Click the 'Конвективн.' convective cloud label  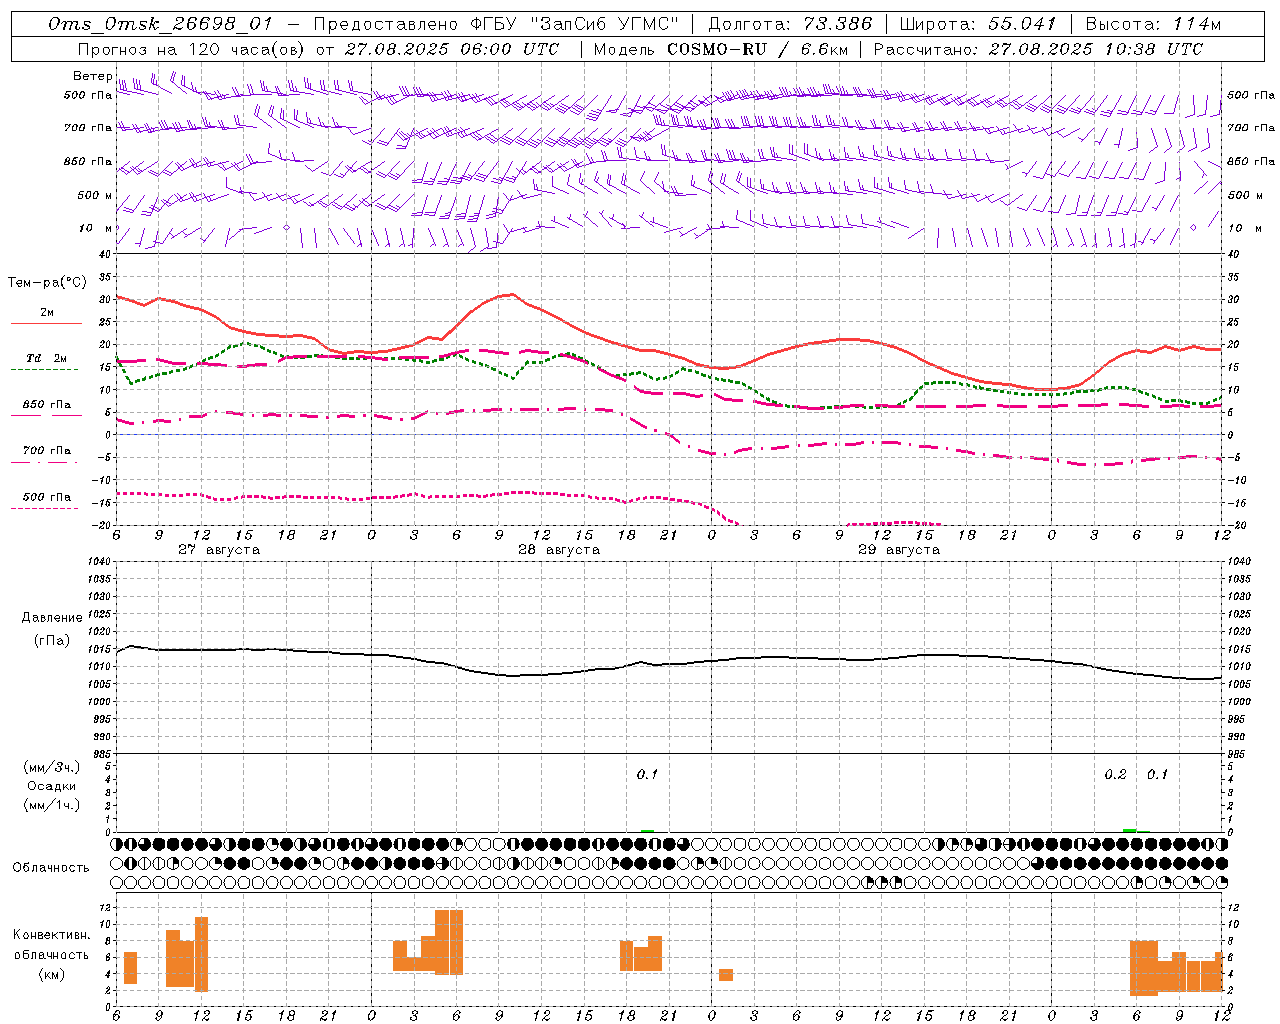coord(52,935)
